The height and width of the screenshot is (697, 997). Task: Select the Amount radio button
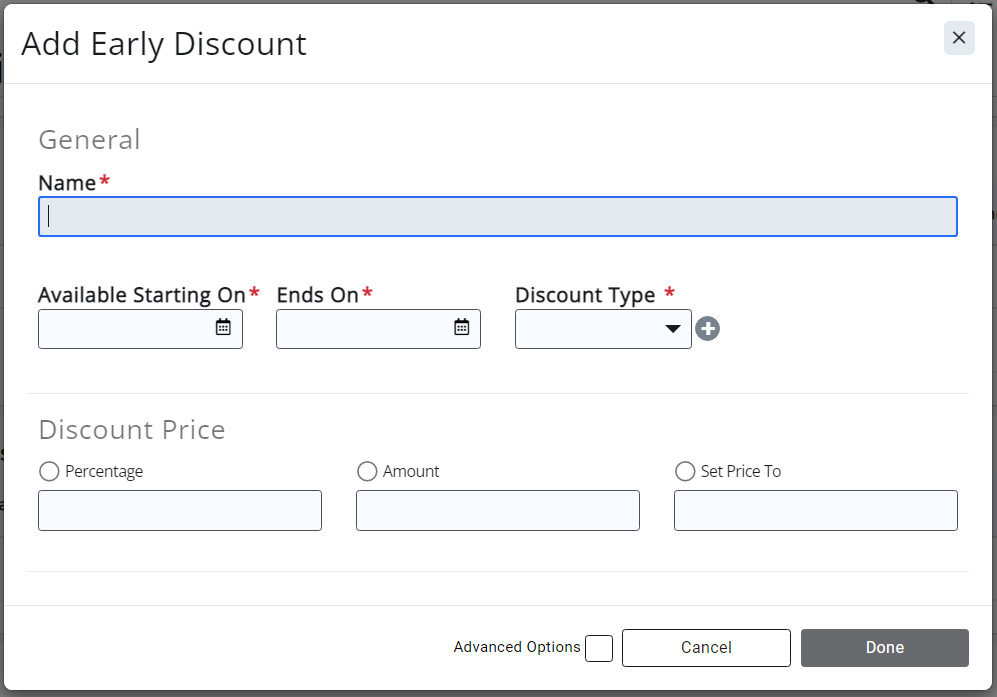(367, 471)
